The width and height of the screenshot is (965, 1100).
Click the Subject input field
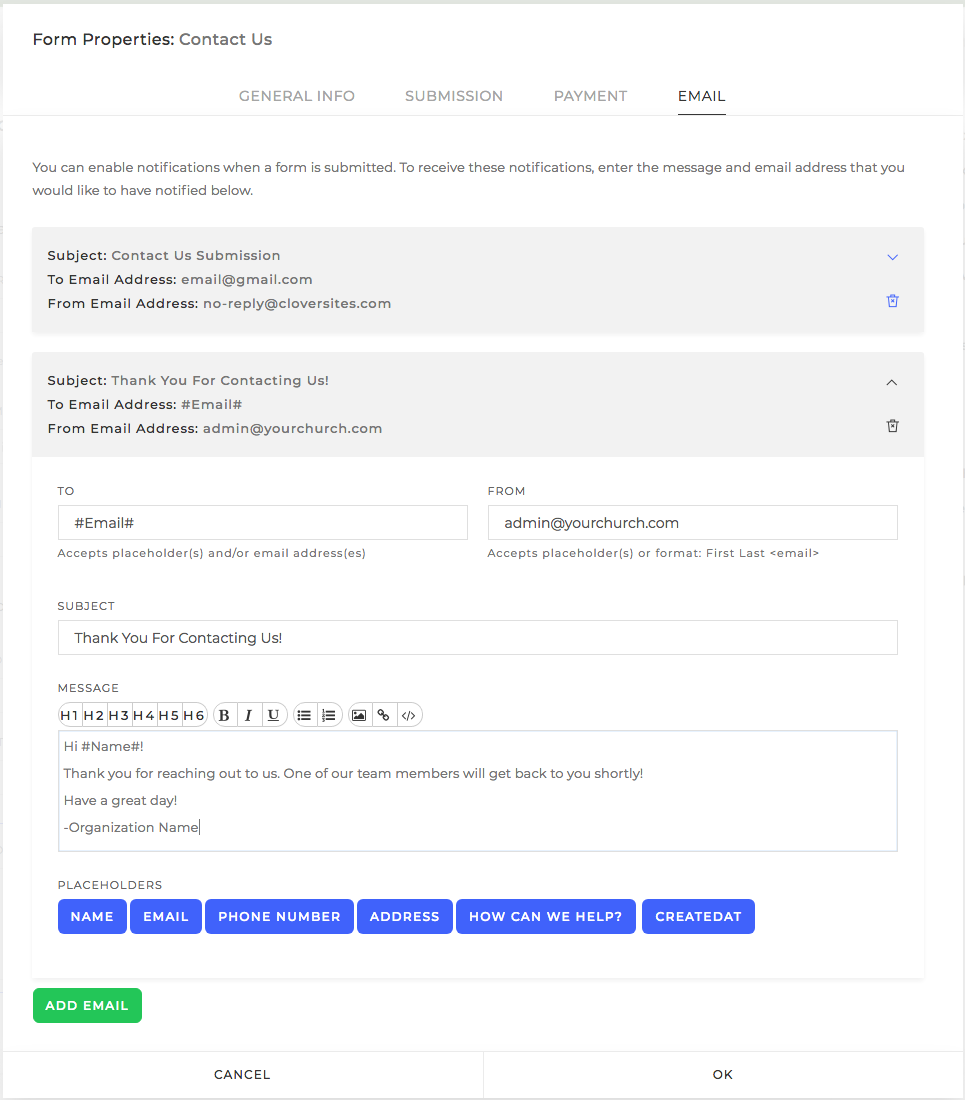click(x=477, y=637)
